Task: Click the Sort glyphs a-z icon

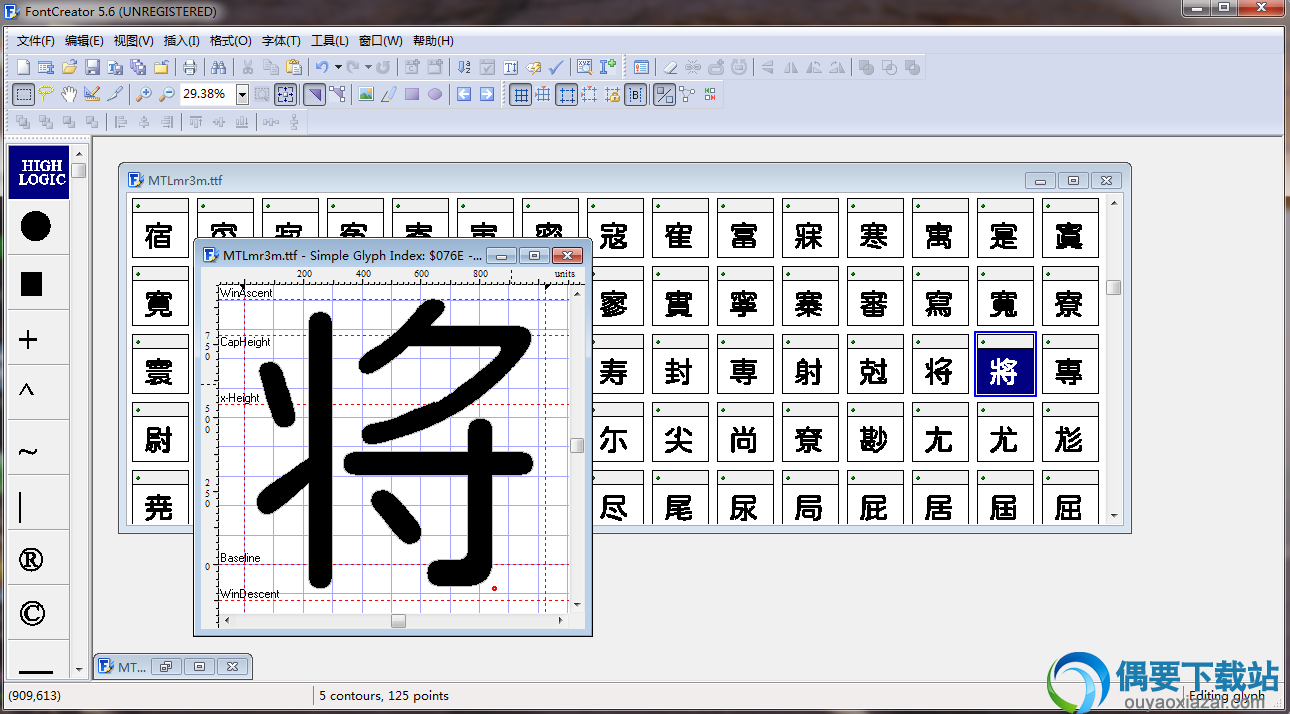Action: click(463, 67)
